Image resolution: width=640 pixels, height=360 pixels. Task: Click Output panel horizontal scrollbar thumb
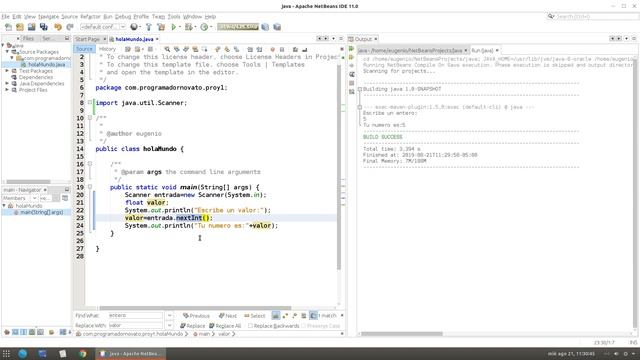pos(402,334)
